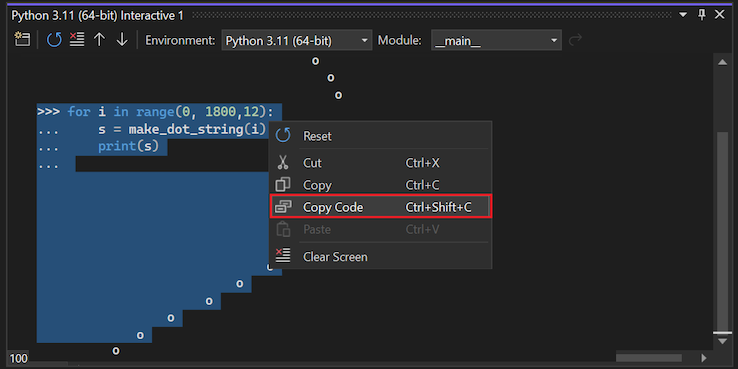738x369 pixels.
Task: Click the new interactive window icon
Action: [22, 40]
